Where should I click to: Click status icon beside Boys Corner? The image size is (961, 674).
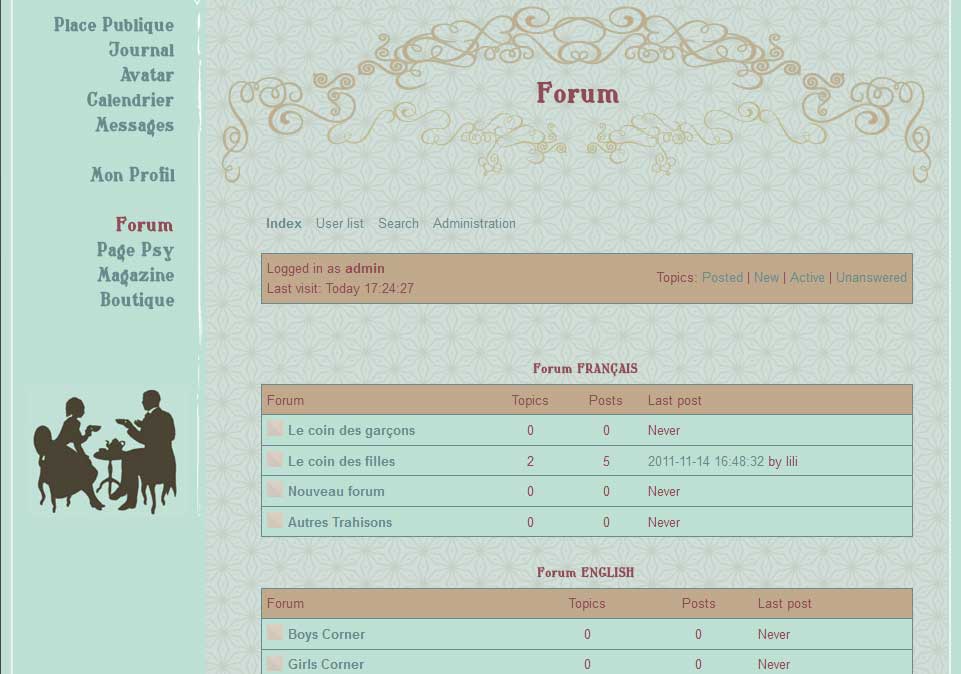point(275,632)
